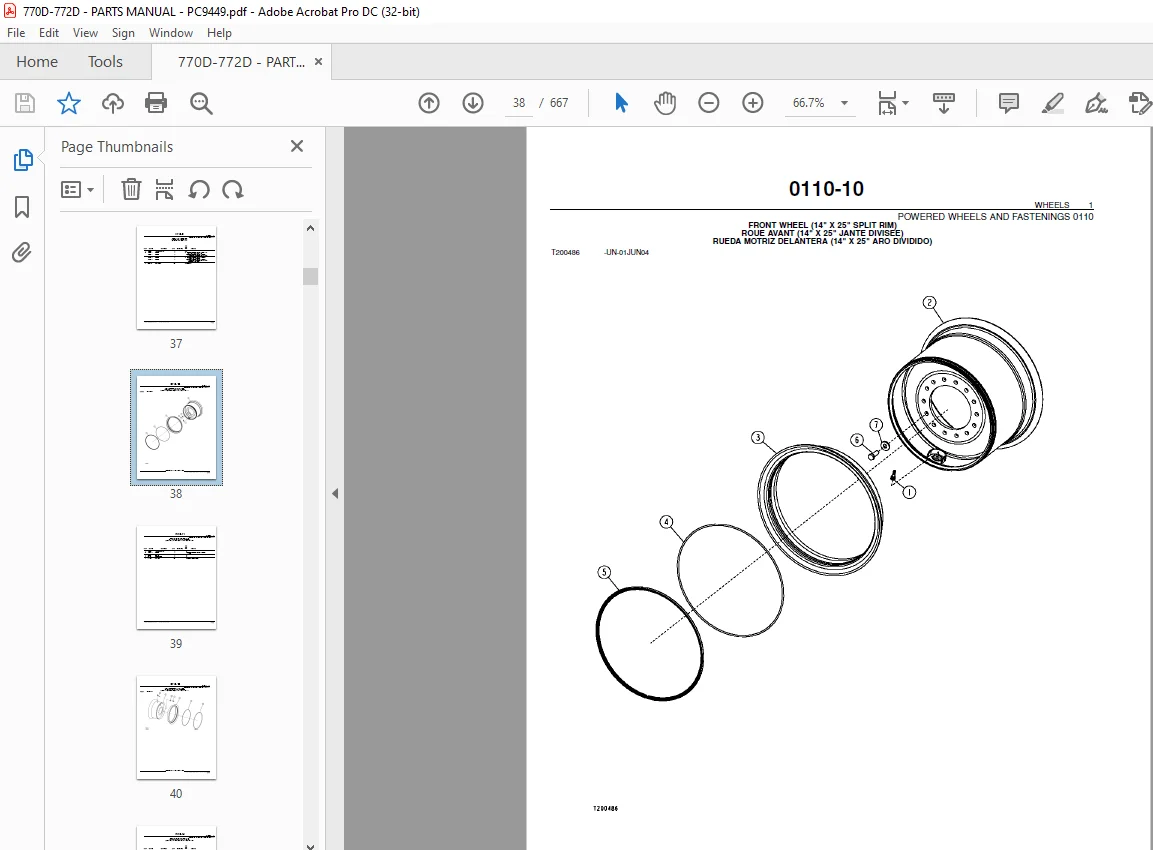The image size is (1153, 850).
Task: Open thumbnail options dropdown menu
Action: (77, 190)
